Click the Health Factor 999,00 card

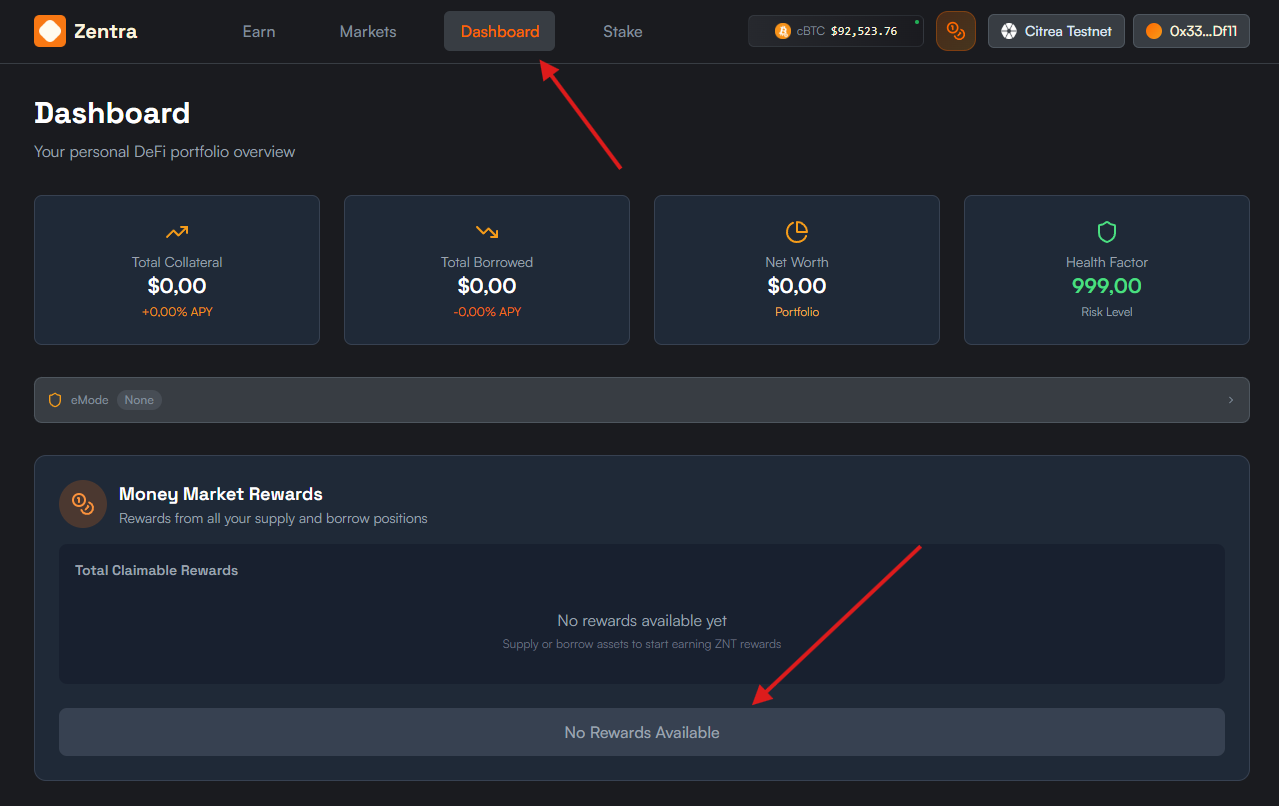click(x=1106, y=286)
